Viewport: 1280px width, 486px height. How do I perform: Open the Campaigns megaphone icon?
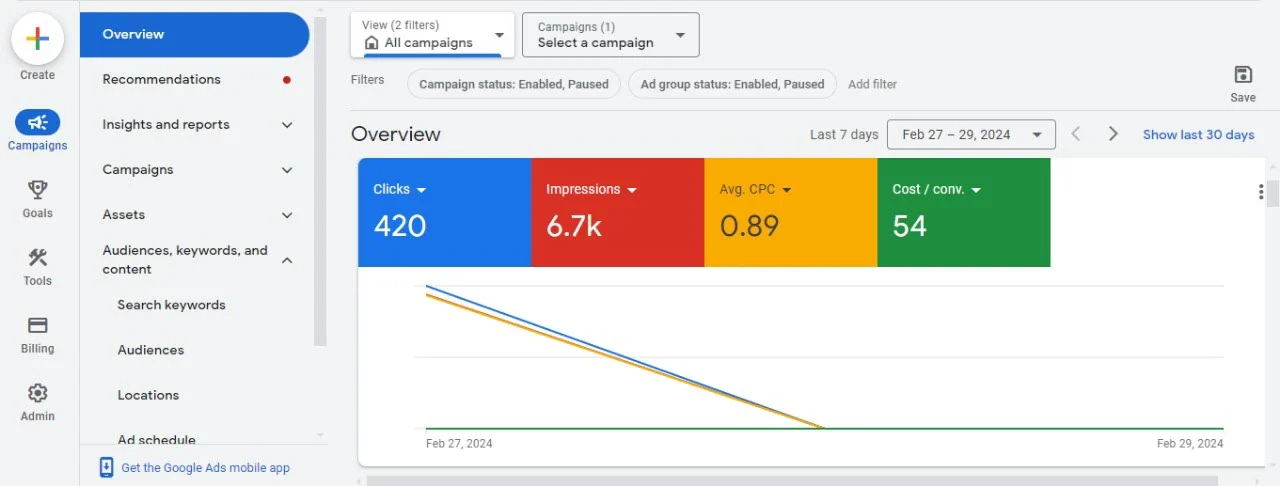tap(38, 122)
